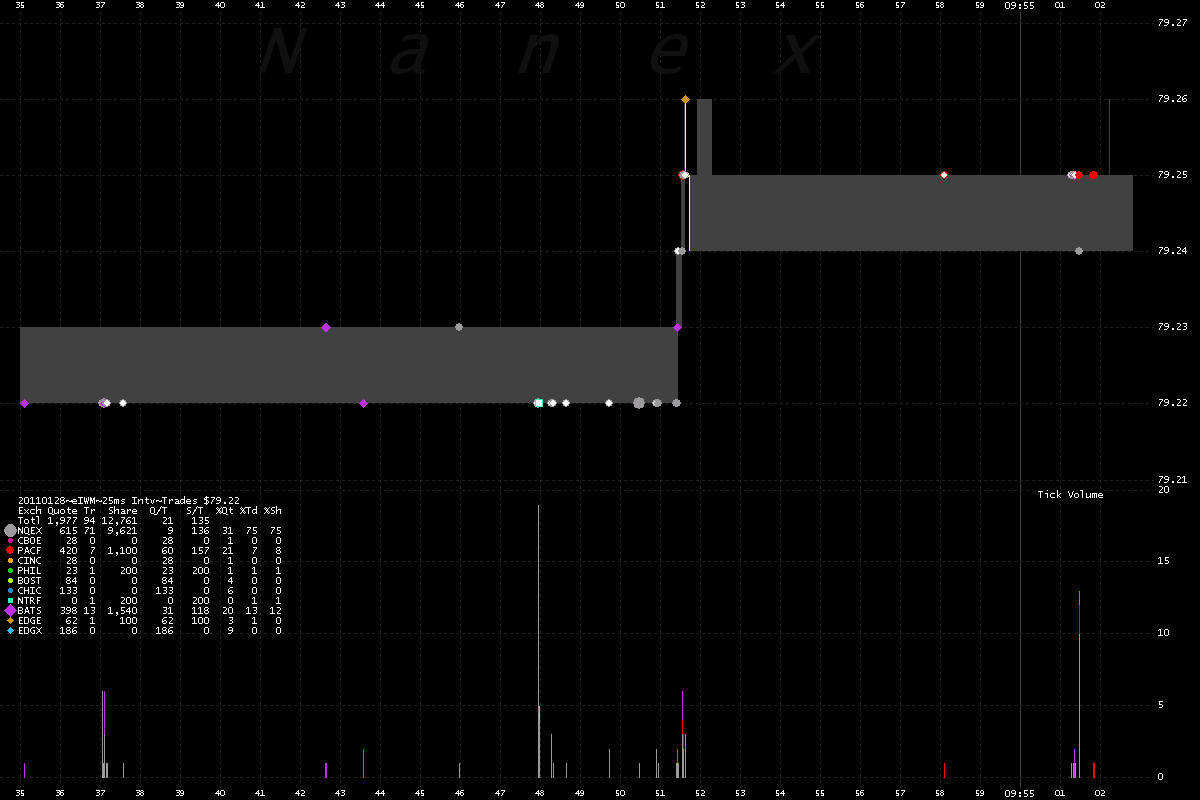Select the orange EDGE trade diamond at 79.26
The width and height of the screenshot is (1200, 800).
(685, 99)
